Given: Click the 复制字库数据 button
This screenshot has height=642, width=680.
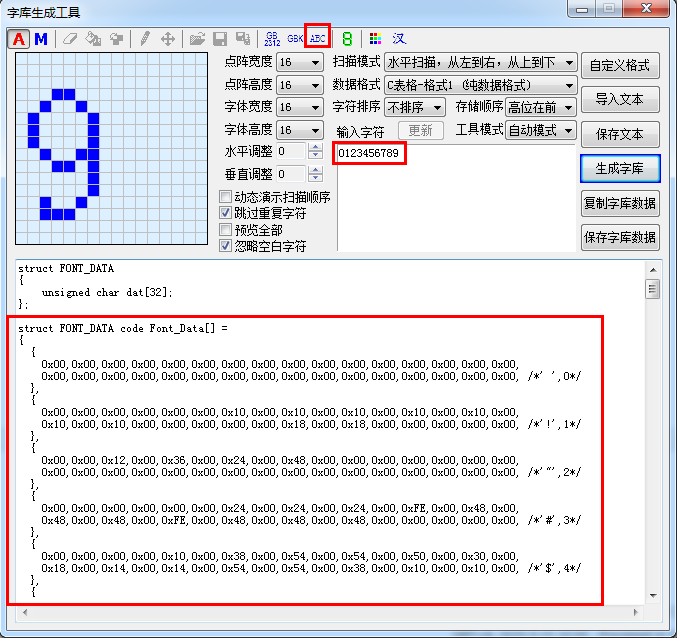Looking at the screenshot, I should coord(620,203).
